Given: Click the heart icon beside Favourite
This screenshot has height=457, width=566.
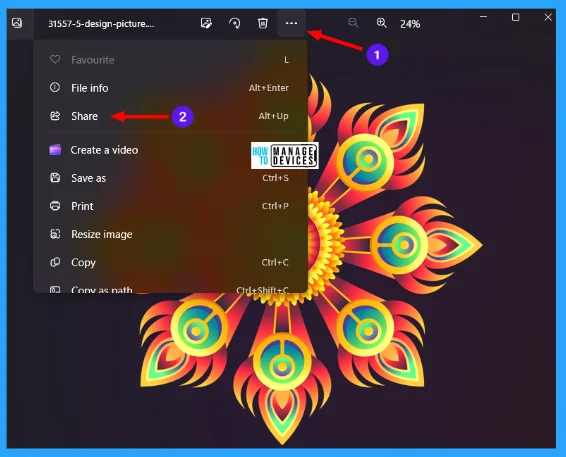Looking at the screenshot, I should [x=55, y=59].
